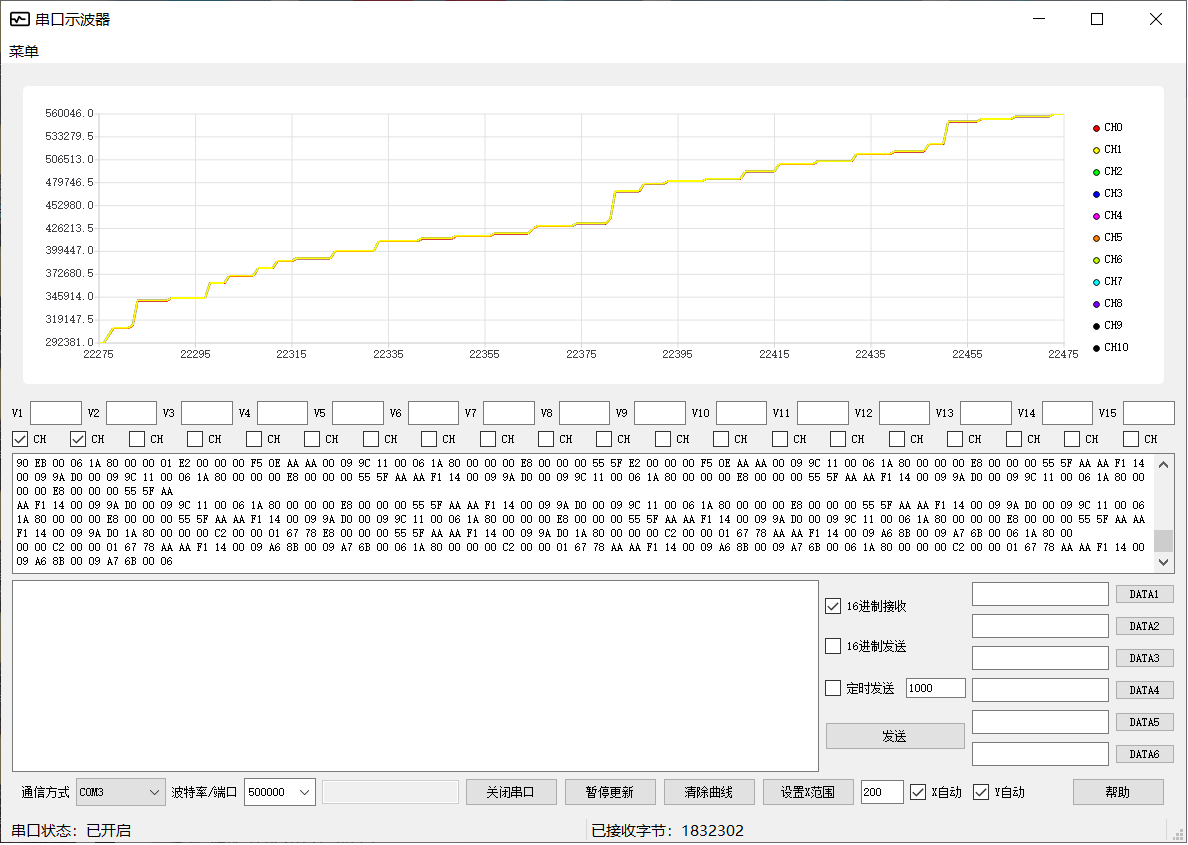Click the magenta CH4 legend dot

pyautogui.click(x=1096, y=216)
